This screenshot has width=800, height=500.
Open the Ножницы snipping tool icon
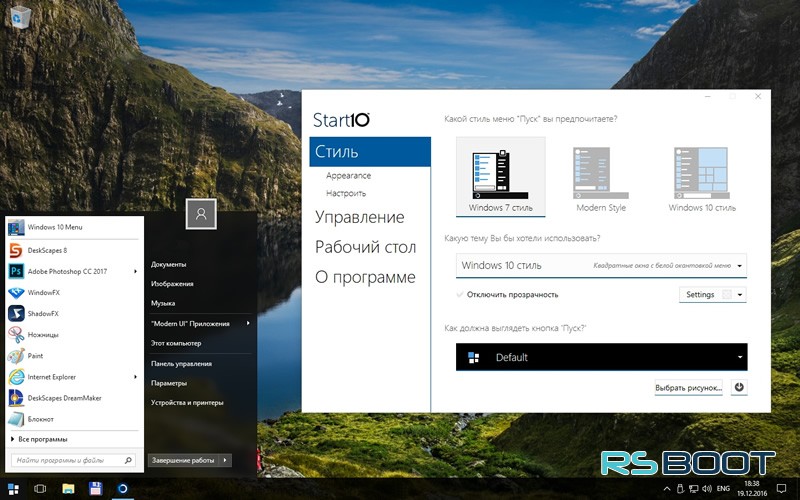click(x=16, y=335)
